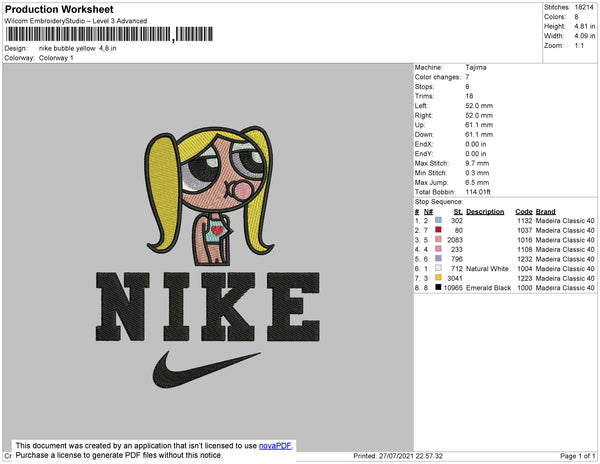Image resolution: width=600 pixels, height=464 pixels.
Task: Click stitch count 3041 in the stop sequence
Action: (x=455, y=278)
